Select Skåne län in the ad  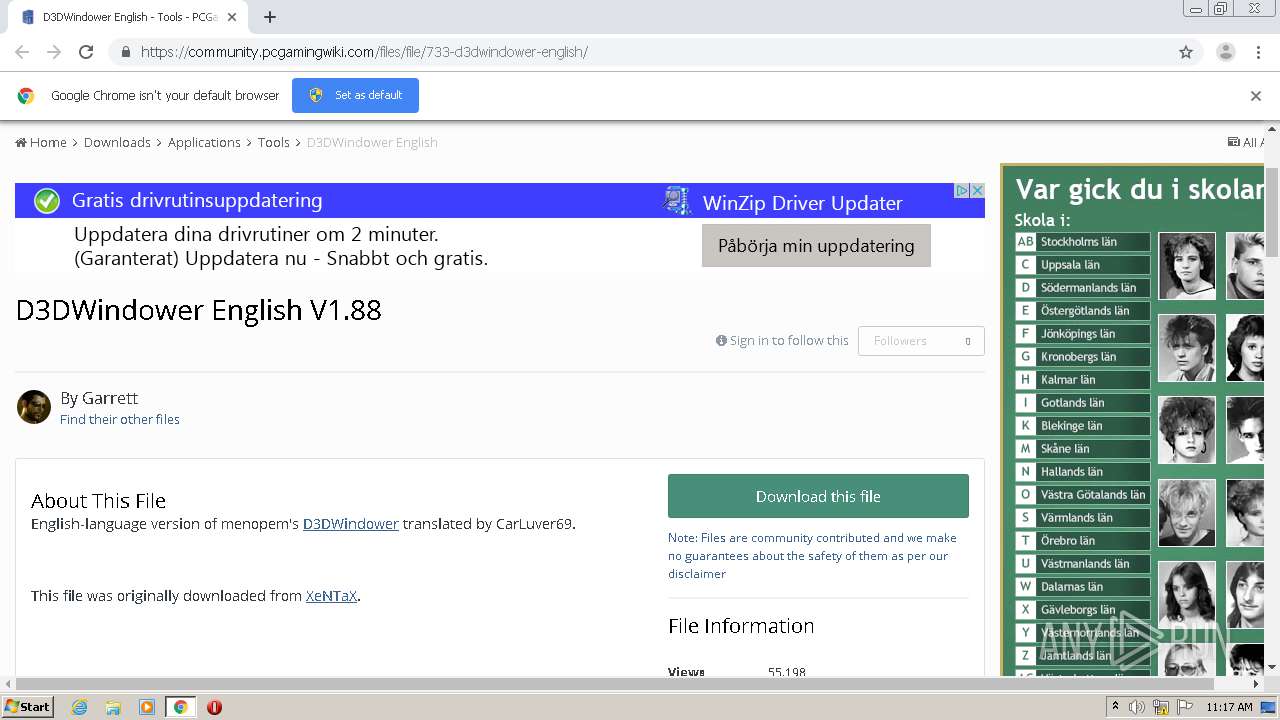coord(1082,449)
